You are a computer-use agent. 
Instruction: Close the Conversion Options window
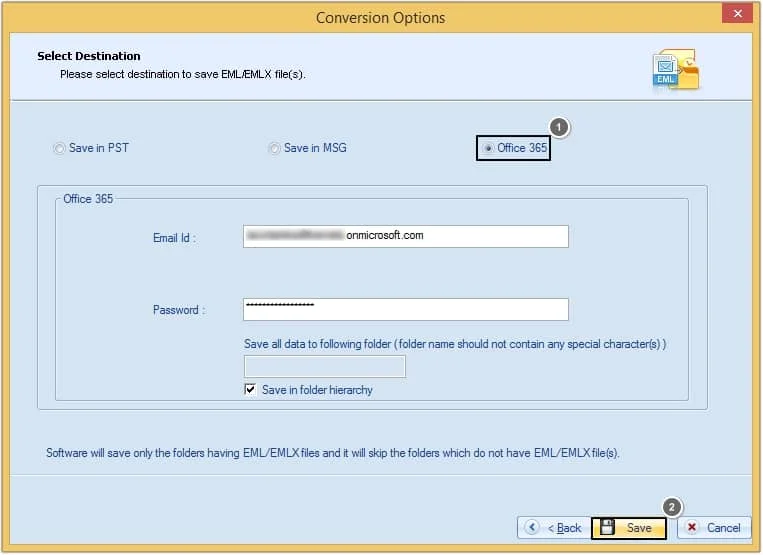(737, 14)
